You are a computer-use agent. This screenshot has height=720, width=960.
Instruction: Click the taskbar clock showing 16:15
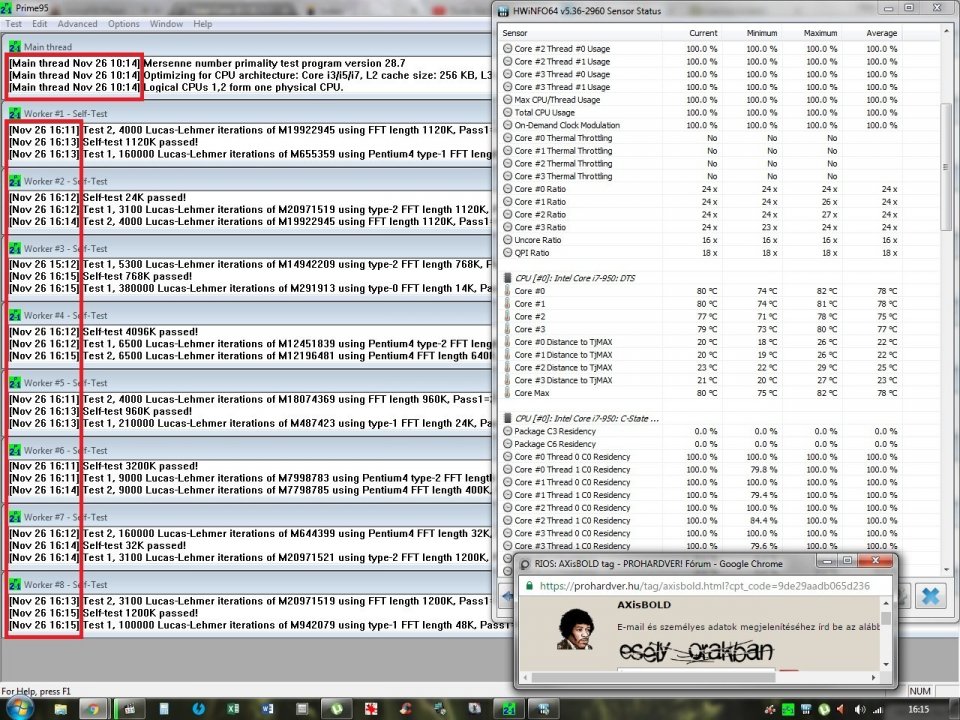(918, 710)
